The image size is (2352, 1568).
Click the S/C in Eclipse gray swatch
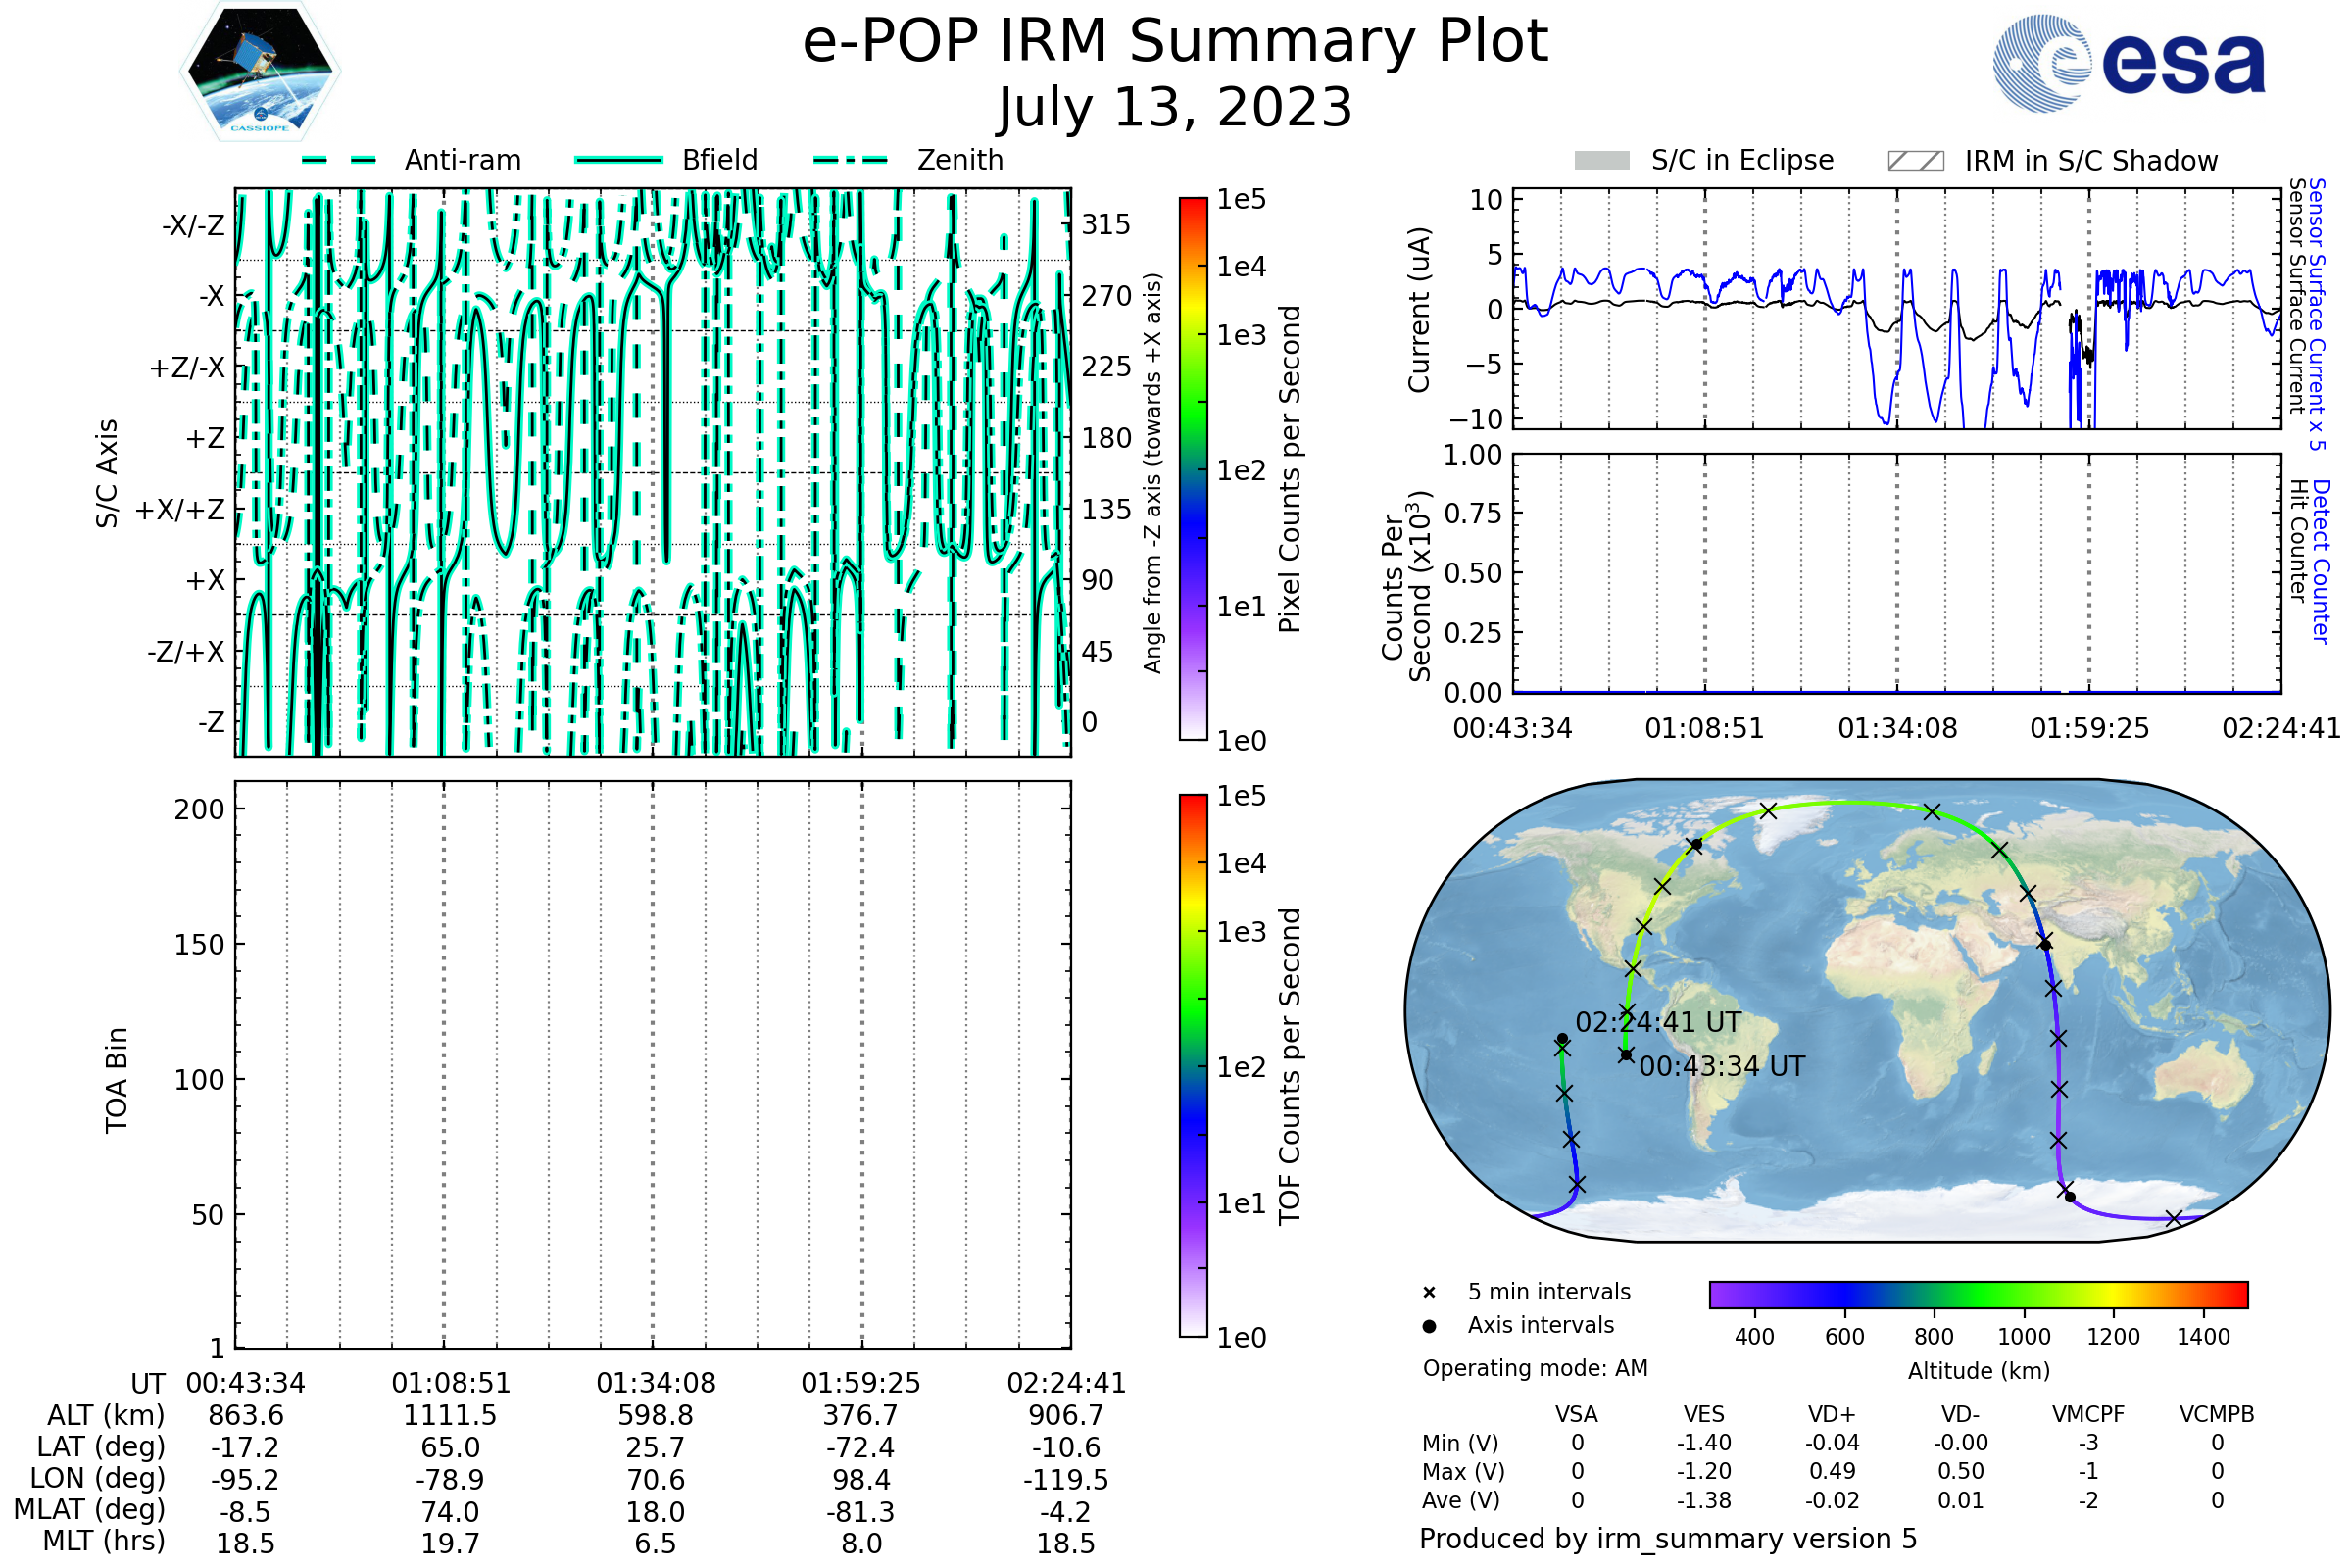tap(1602, 161)
